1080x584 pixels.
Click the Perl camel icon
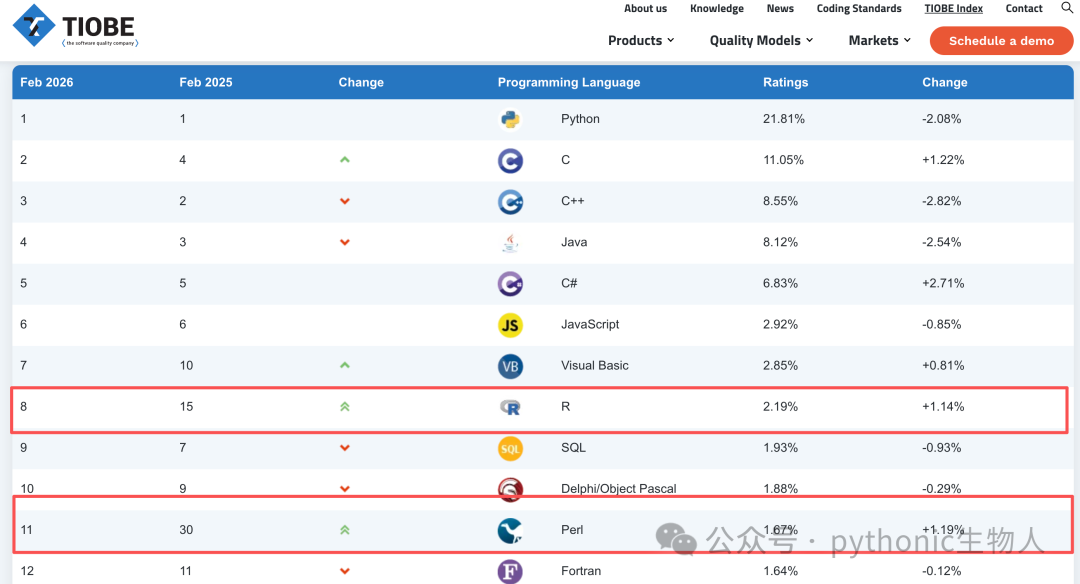pos(510,530)
